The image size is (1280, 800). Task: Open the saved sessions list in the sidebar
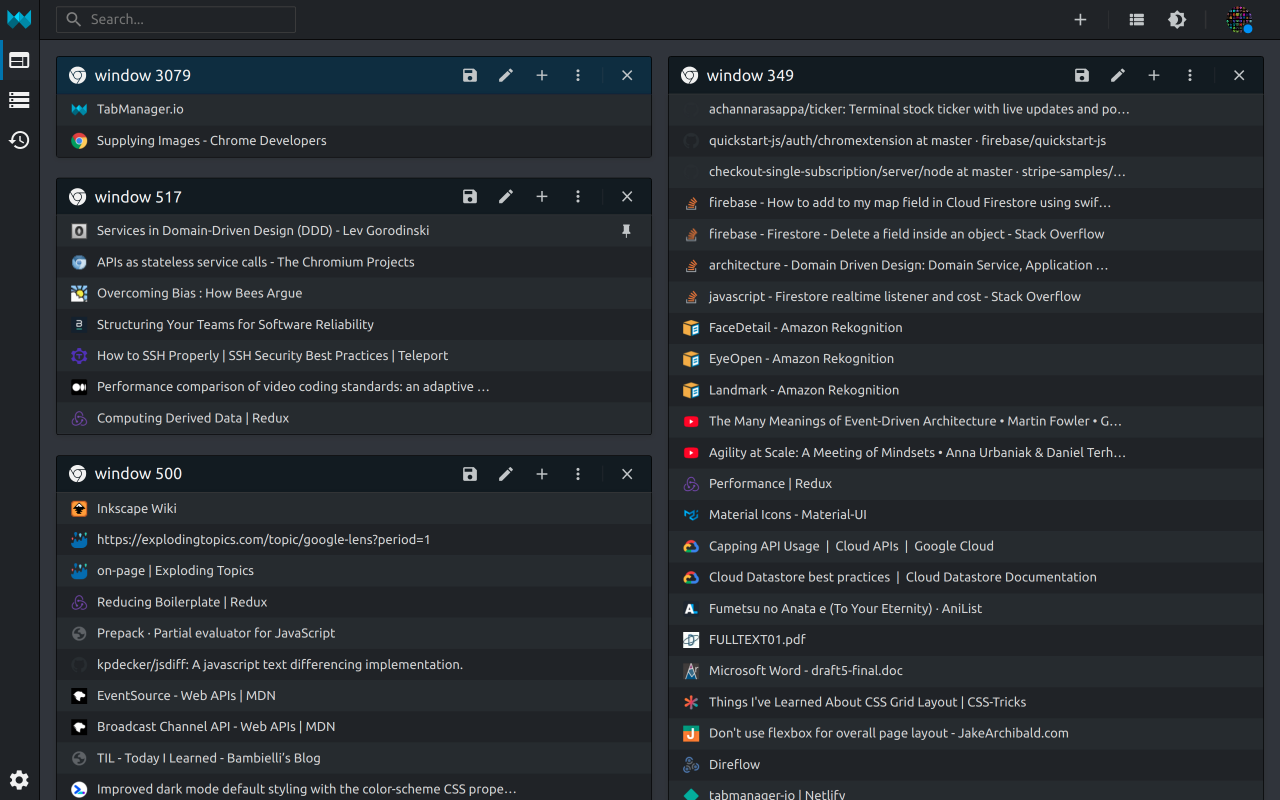pyautogui.click(x=20, y=100)
